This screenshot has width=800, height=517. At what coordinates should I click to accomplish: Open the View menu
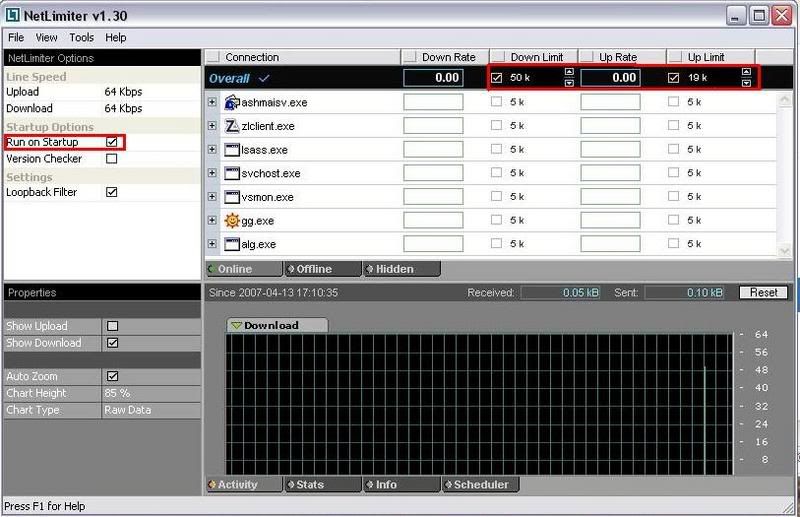tap(46, 37)
